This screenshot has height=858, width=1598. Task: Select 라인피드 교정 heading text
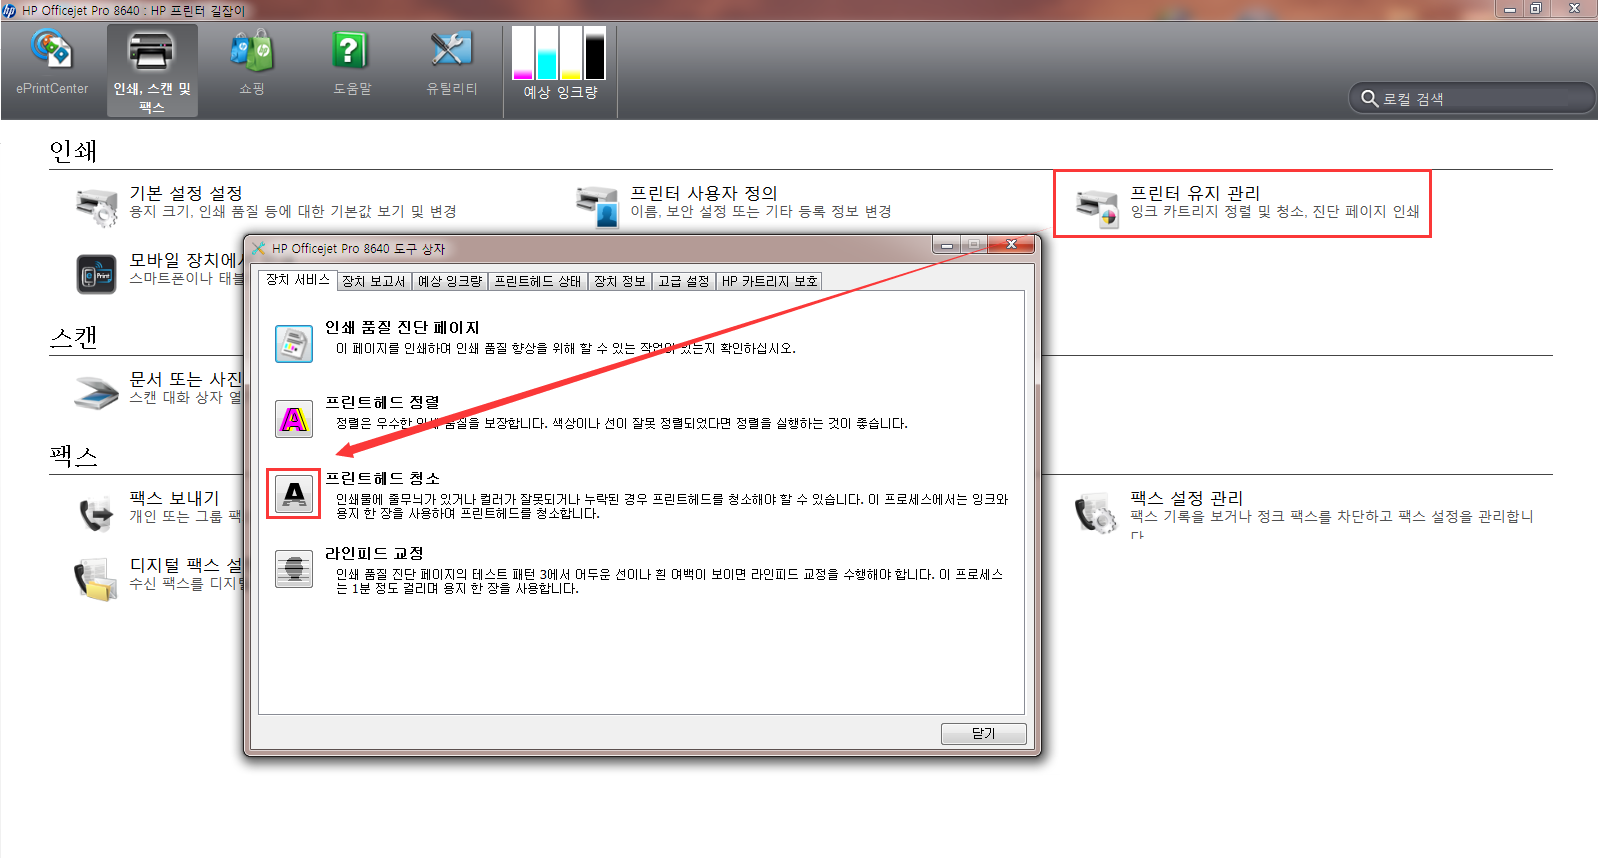[x=374, y=553]
